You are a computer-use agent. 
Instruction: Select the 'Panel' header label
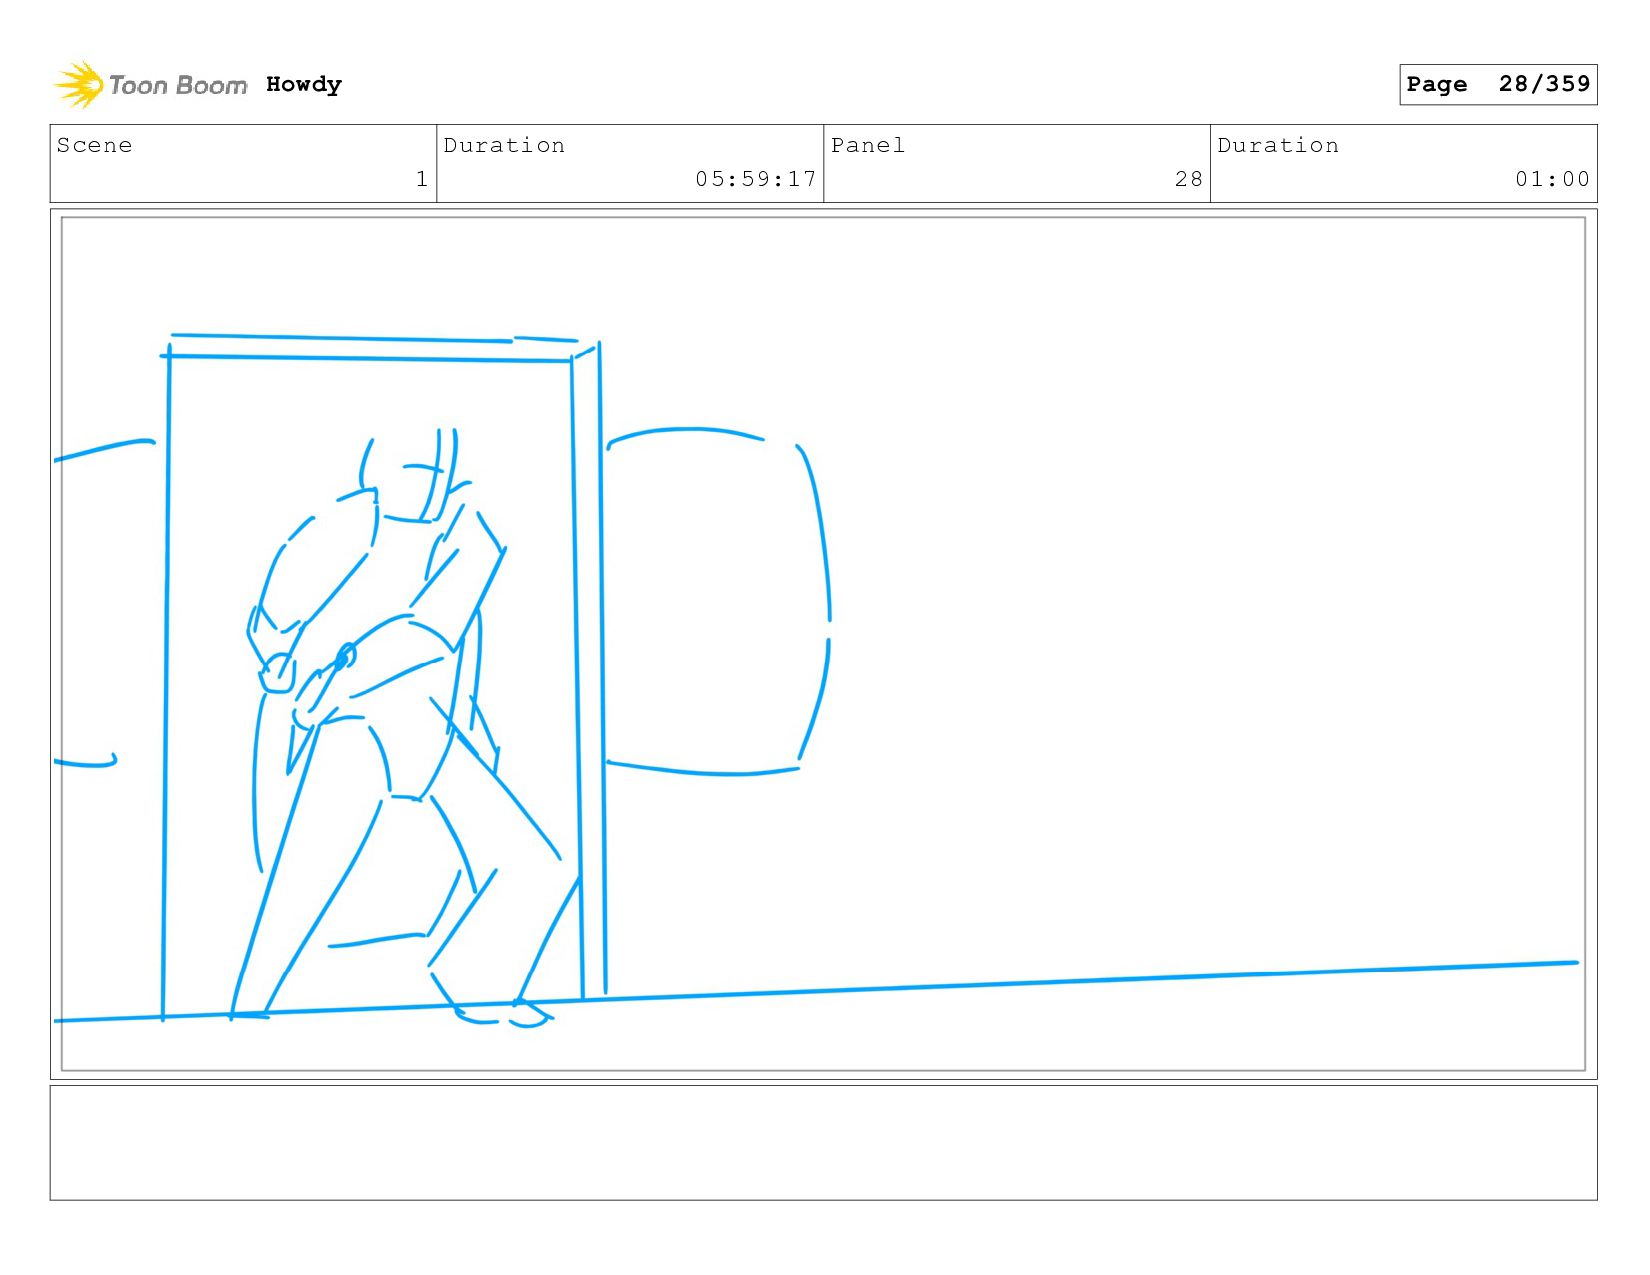tap(868, 145)
